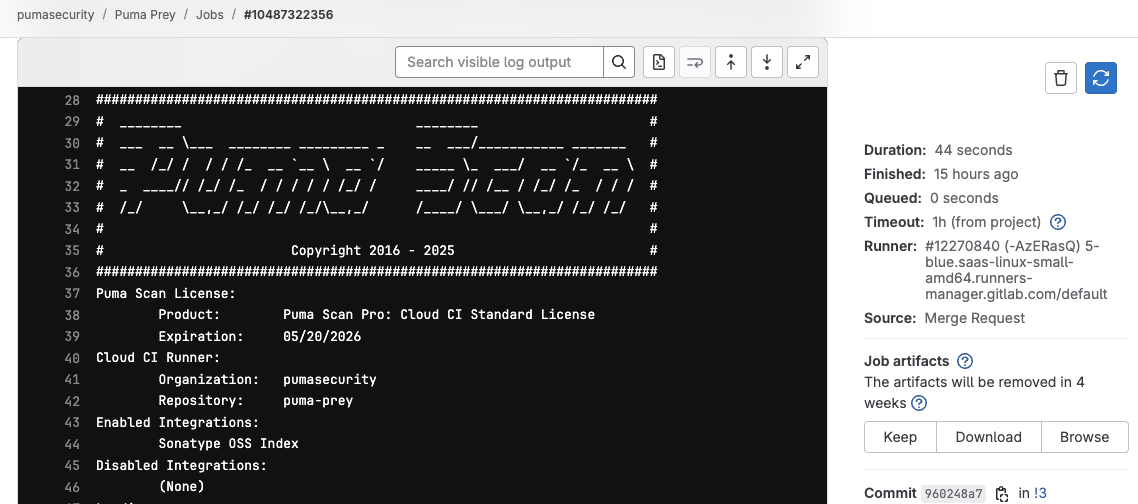This screenshot has height=504, width=1138.
Task: Click the search magnifier button
Action: (x=619, y=62)
